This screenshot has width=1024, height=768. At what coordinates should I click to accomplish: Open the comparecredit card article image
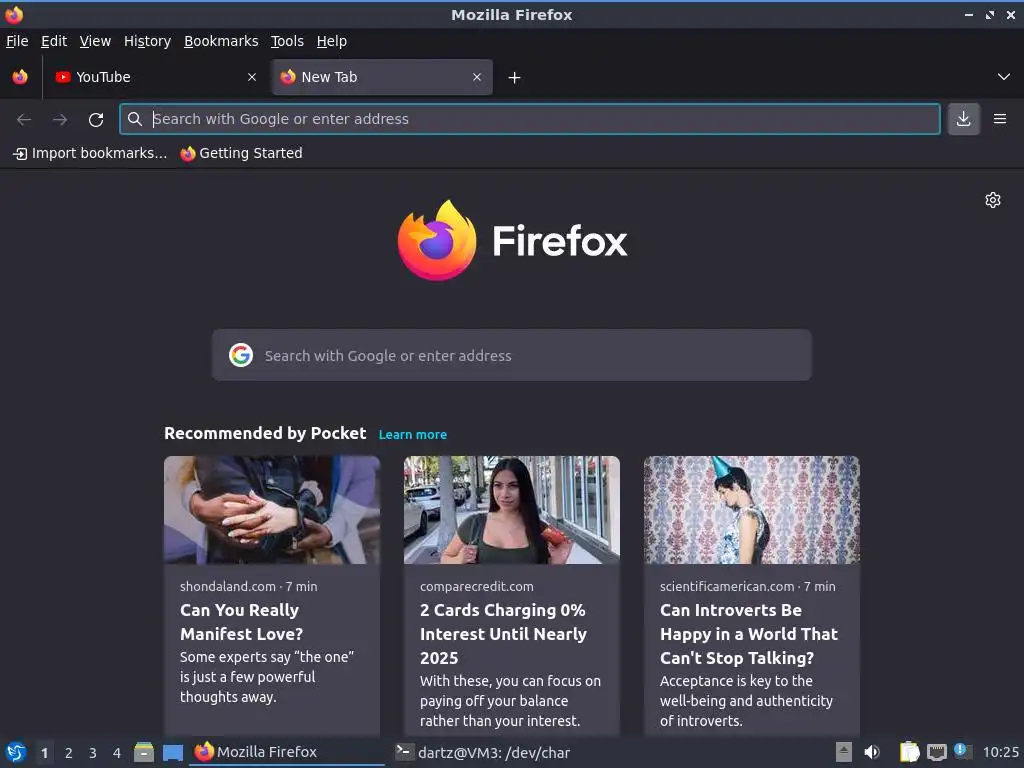click(x=512, y=510)
